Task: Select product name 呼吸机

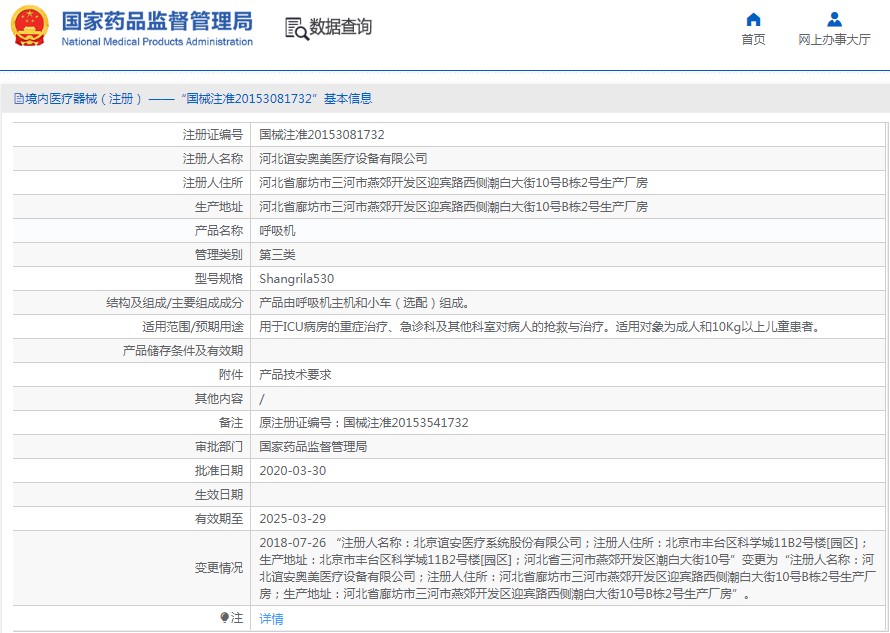Action: pos(278,230)
